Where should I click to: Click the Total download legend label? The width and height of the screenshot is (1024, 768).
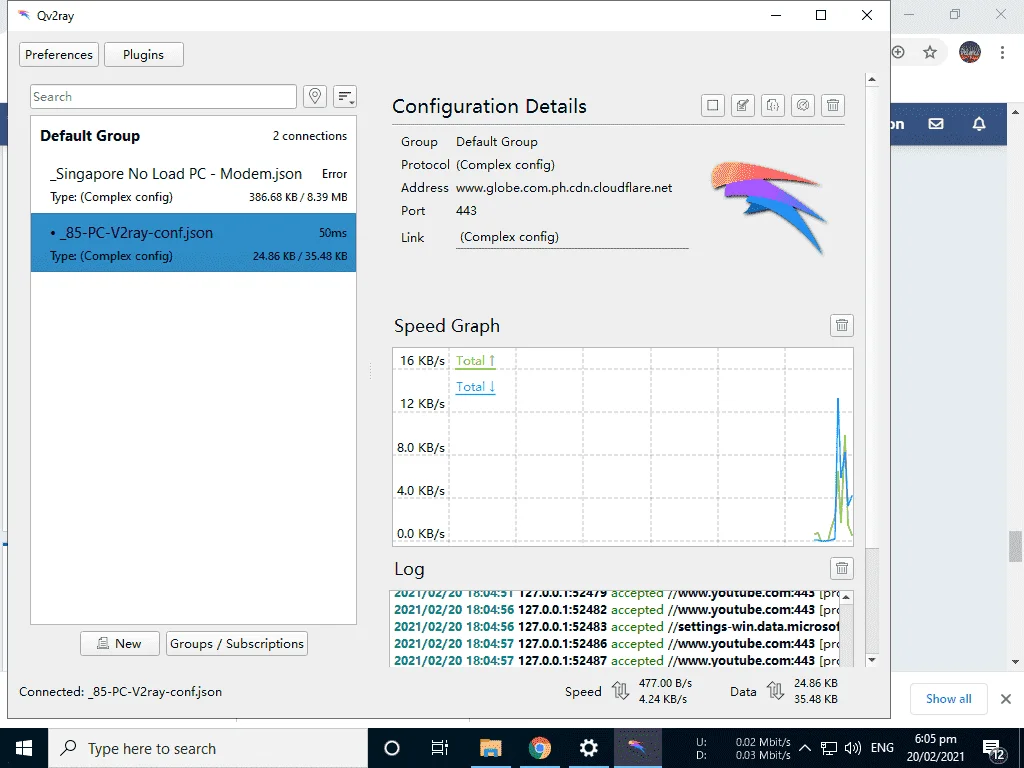[475, 387]
